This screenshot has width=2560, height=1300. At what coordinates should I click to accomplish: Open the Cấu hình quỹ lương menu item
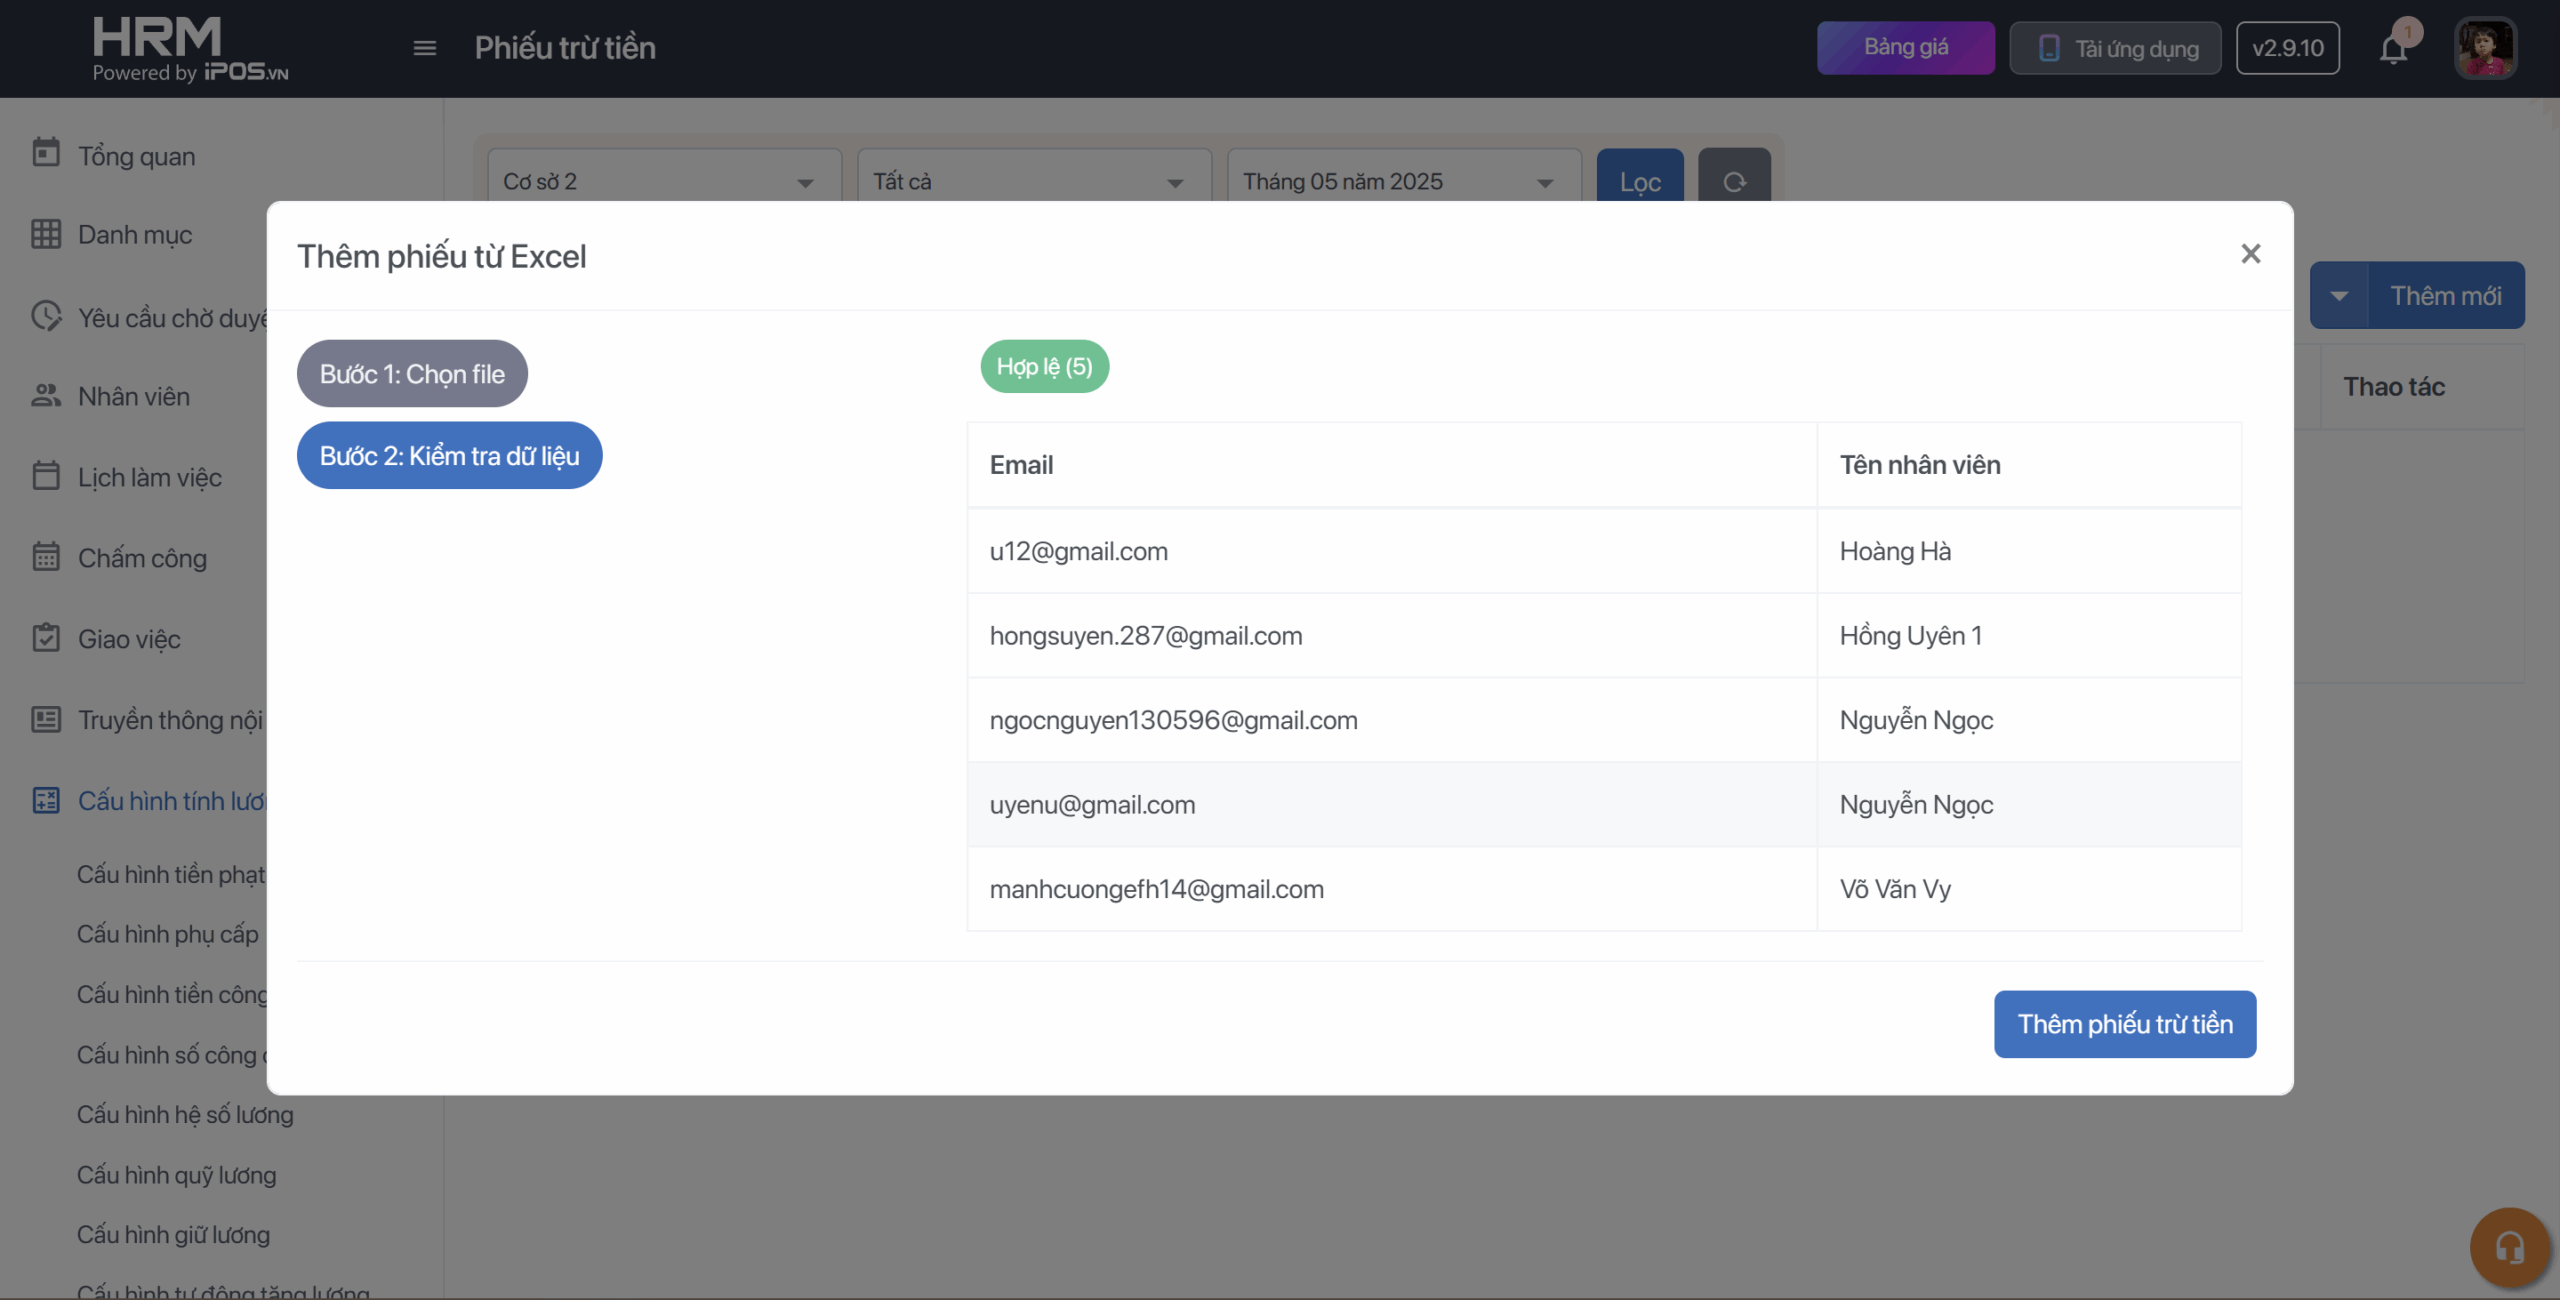(x=176, y=1175)
